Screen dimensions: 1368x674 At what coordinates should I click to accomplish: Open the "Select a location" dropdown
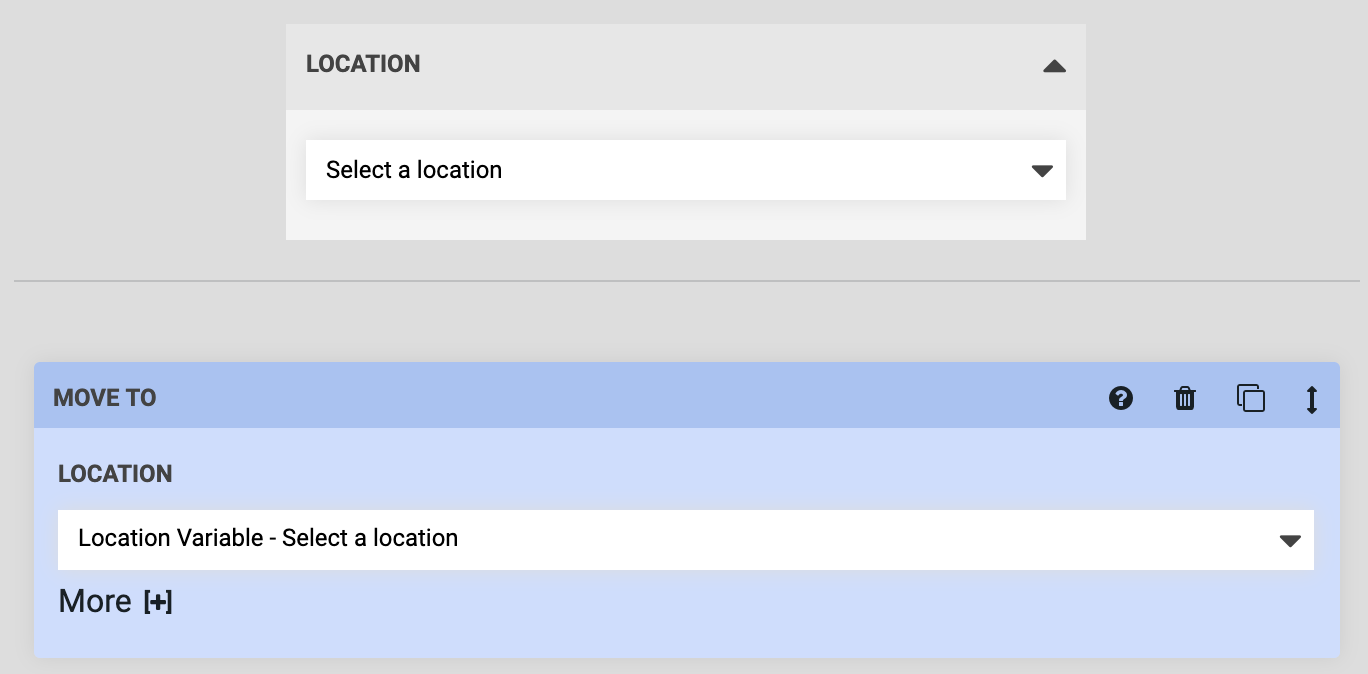(685, 170)
